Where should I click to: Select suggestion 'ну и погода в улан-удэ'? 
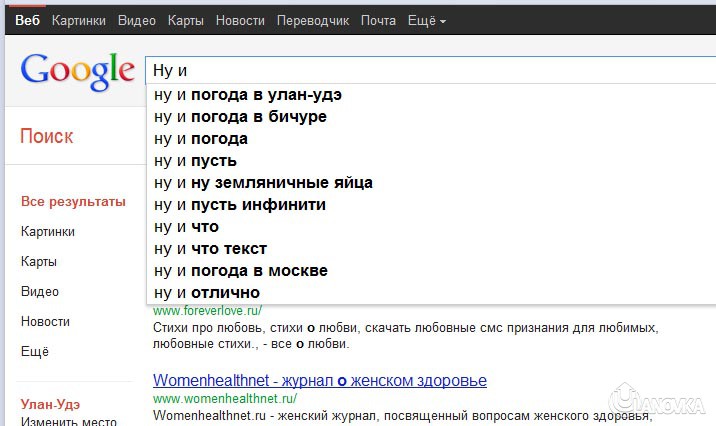(431, 95)
